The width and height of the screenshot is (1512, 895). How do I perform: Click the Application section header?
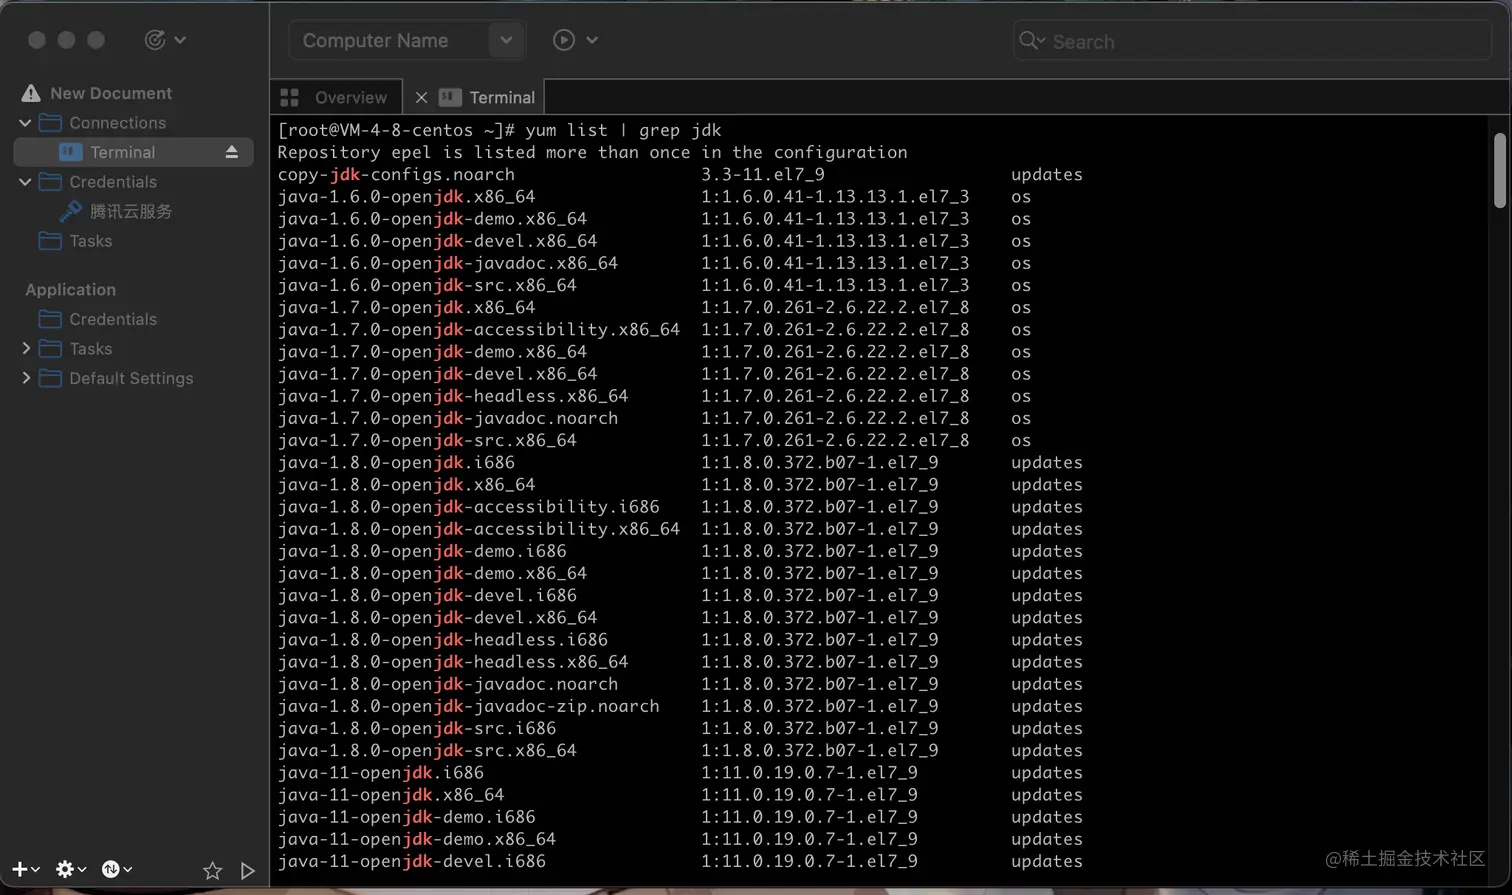point(70,290)
